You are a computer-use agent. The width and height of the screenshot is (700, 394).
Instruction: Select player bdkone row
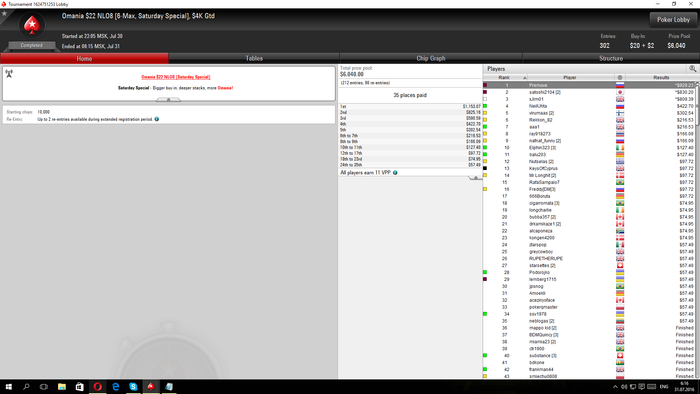[589, 362]
